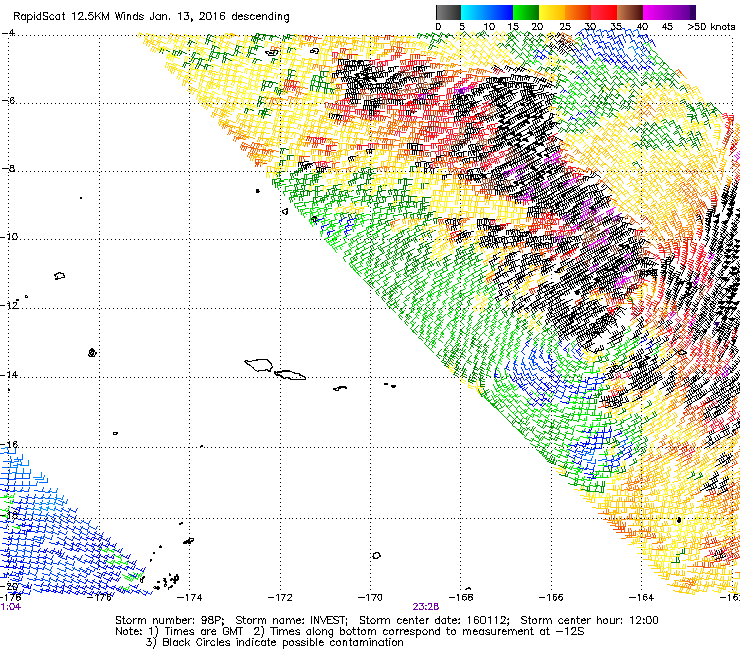Click the '-170' longitude axis label

coord(370,598)
